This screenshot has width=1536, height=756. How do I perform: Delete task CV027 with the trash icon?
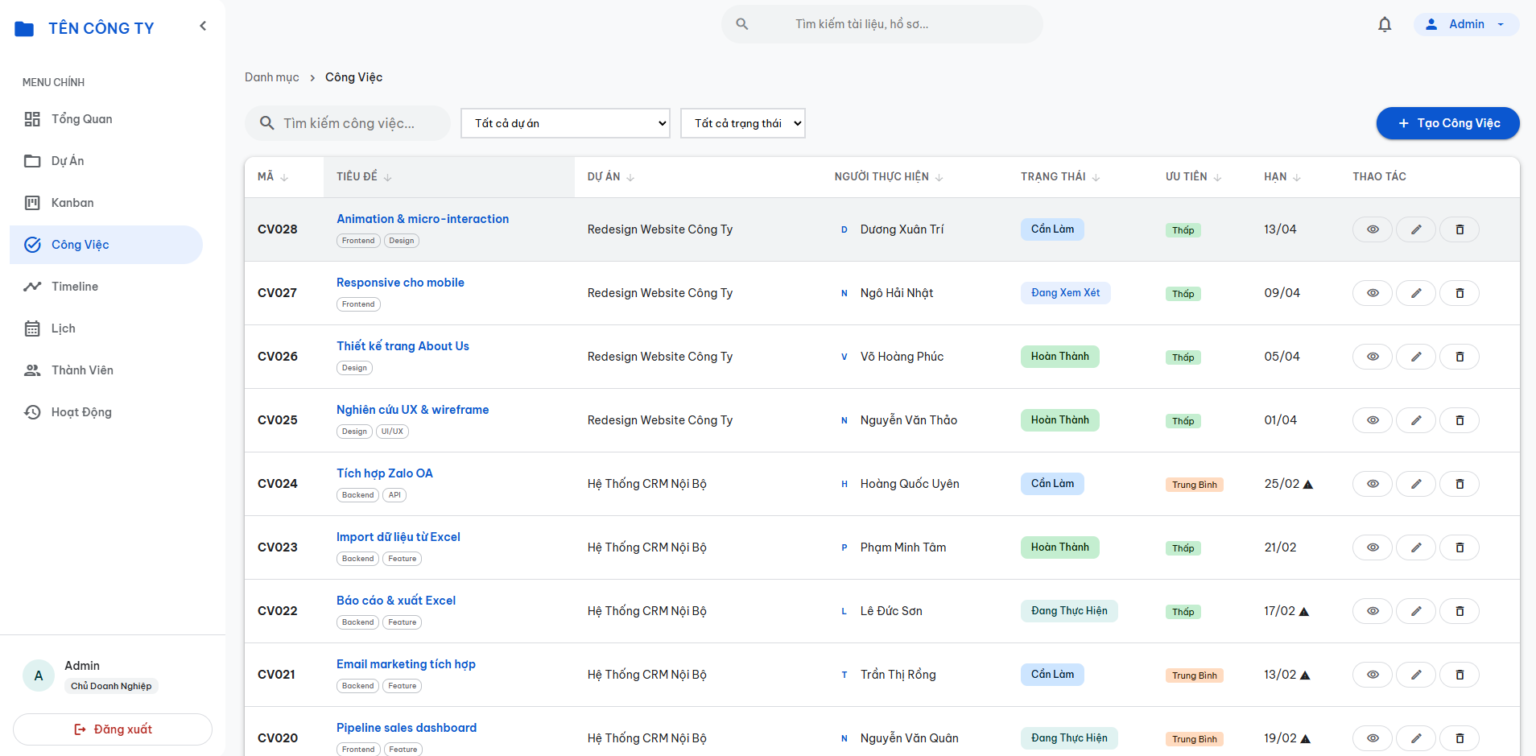(x=1459, y=293)
